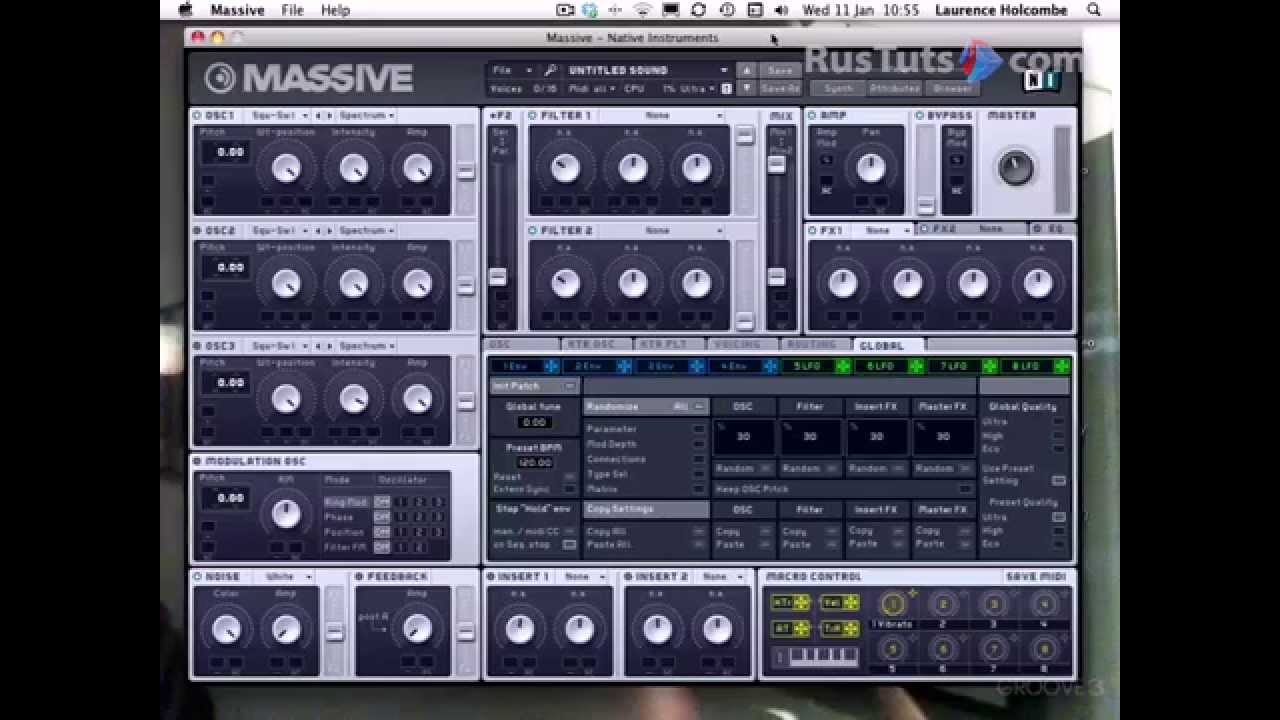
Task: Click the 5 LFO green cross handle
Action: pyautogui.click(x=843, y=367)
